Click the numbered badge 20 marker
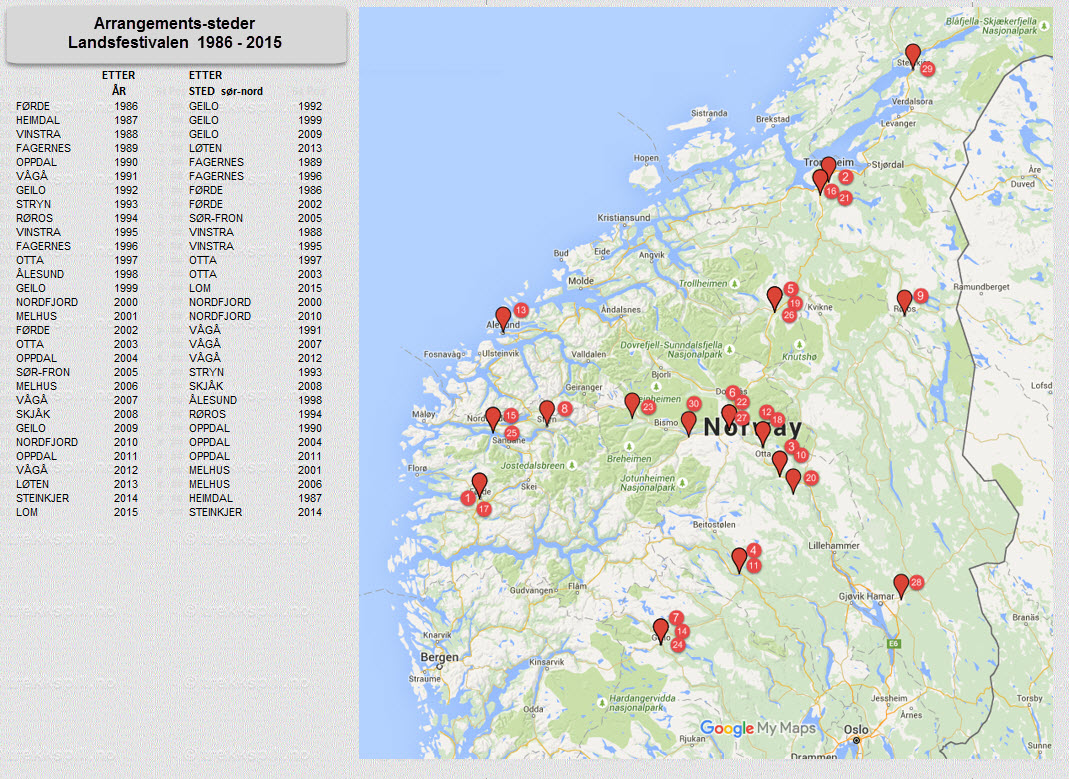This screenshot has width=1069, height=779. point(811,478)
